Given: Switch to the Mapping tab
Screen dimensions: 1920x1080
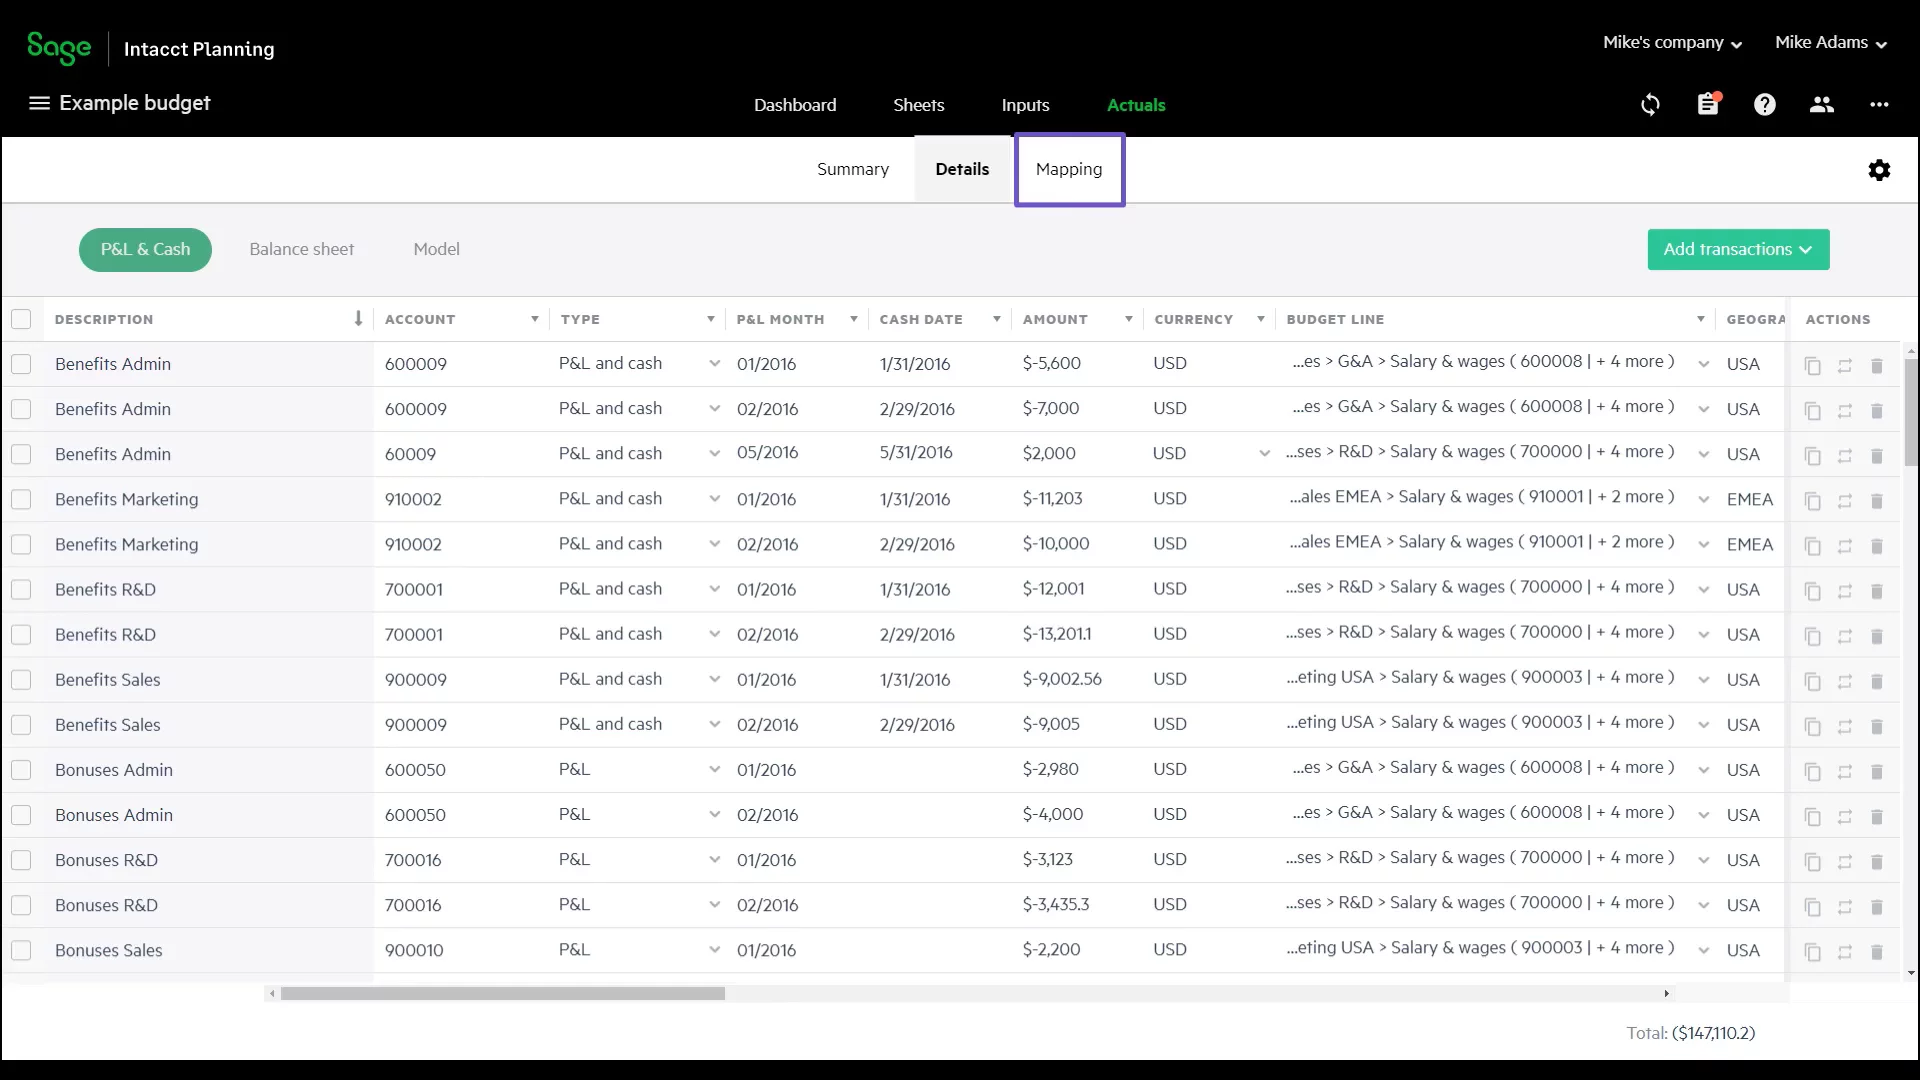Looking at the screenshot, I should point(1069,169).
